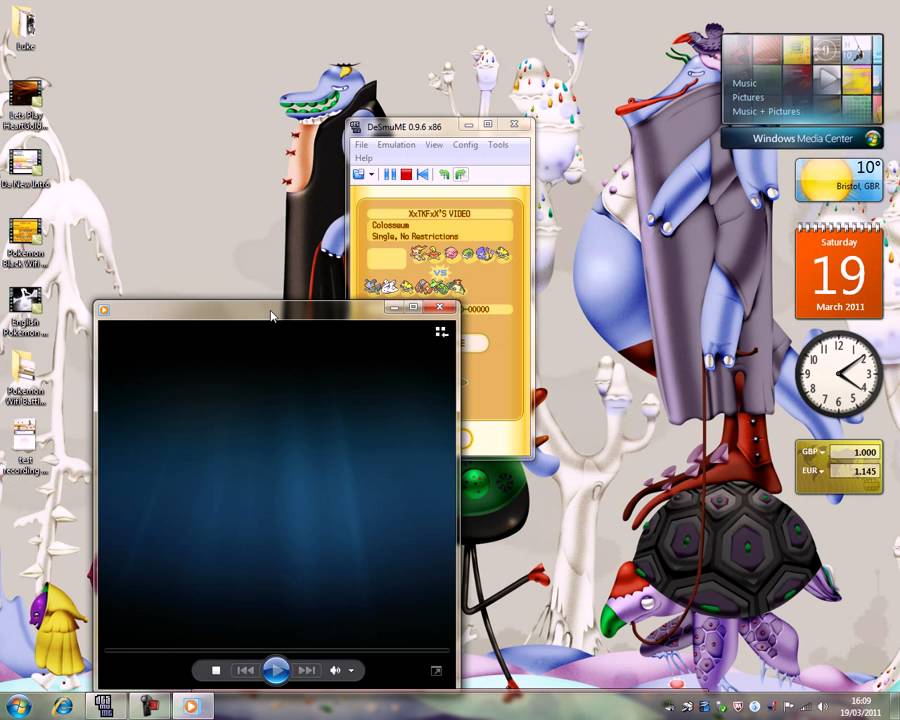This screenshot has height=720, width=900.
Task: Open the DeSmuME Tools menu
Action: point(498,145)
